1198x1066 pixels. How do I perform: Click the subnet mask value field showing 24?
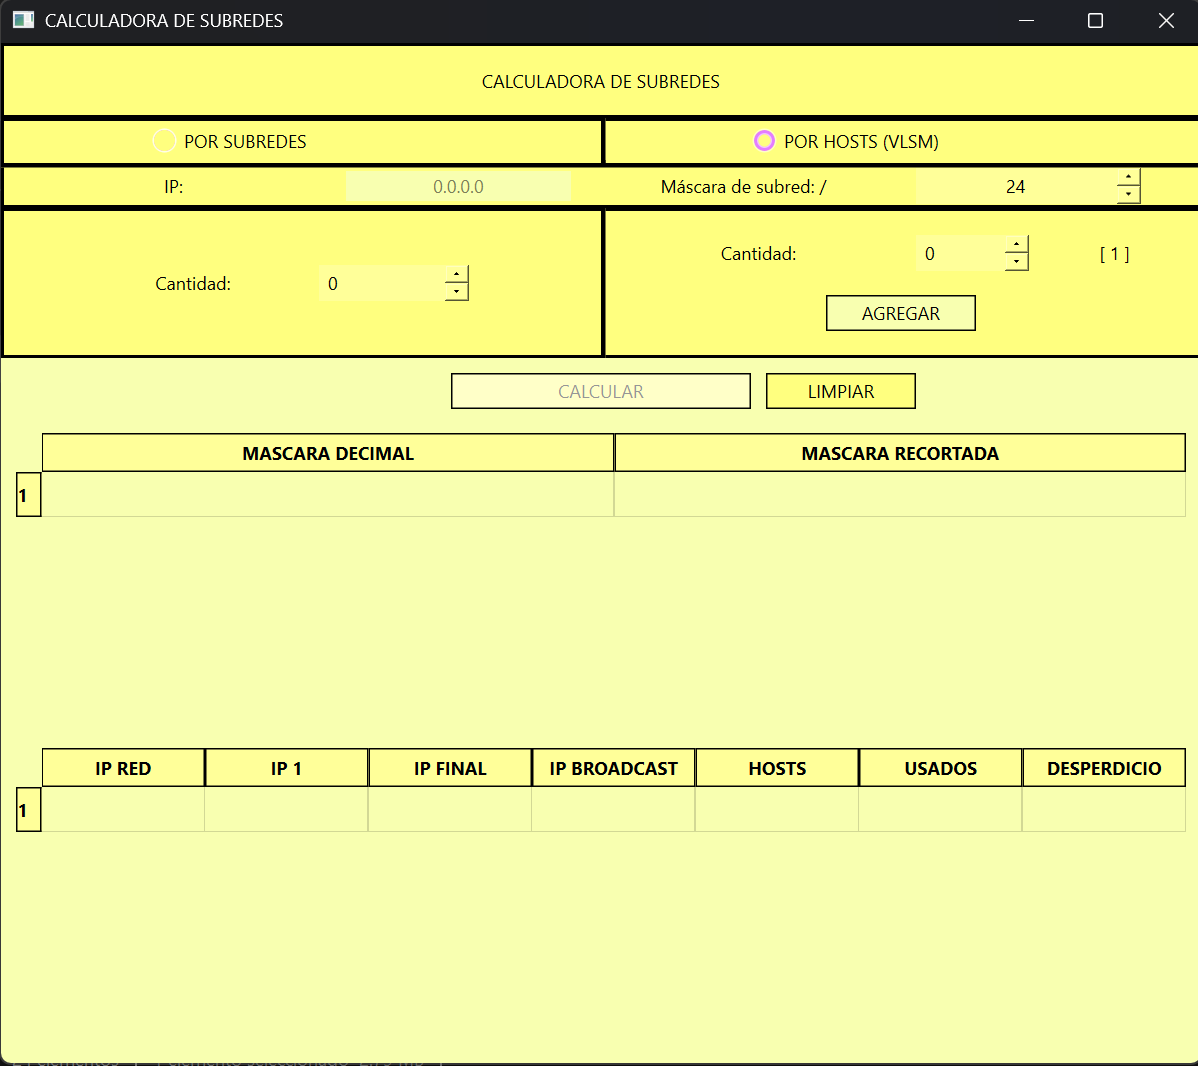coord(1016,186)
